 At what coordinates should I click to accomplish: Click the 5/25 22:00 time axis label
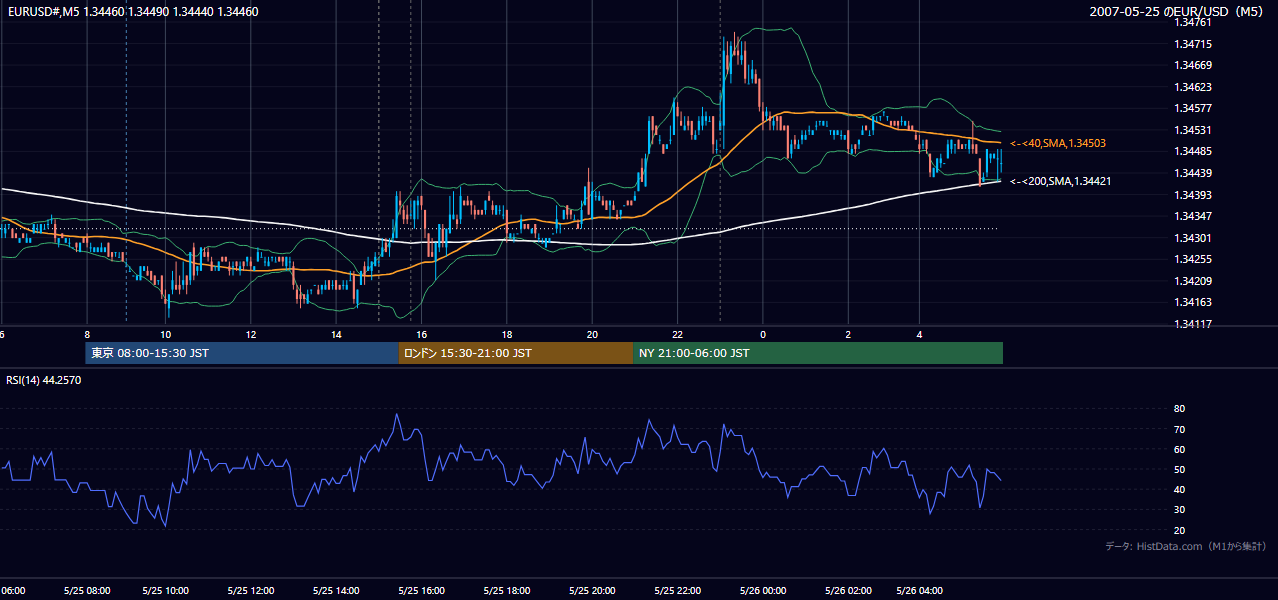(x=677, y=590)
